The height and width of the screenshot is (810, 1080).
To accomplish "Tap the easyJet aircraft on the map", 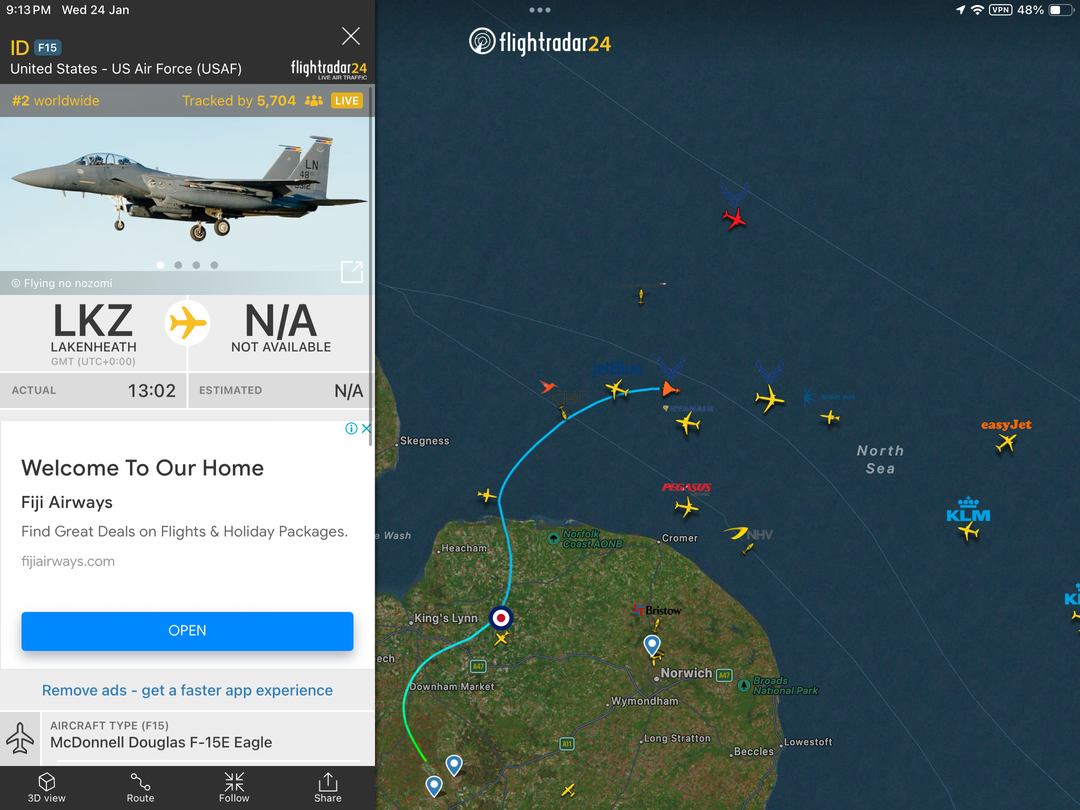I will coord(1006,442).
